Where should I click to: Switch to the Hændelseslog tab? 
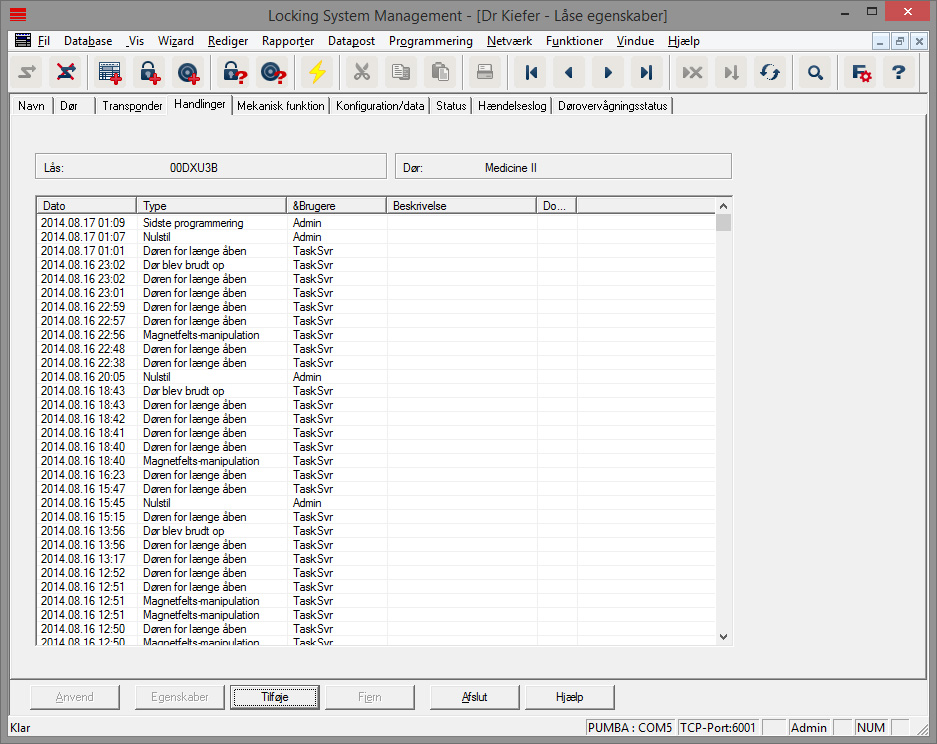click(512, 106)
